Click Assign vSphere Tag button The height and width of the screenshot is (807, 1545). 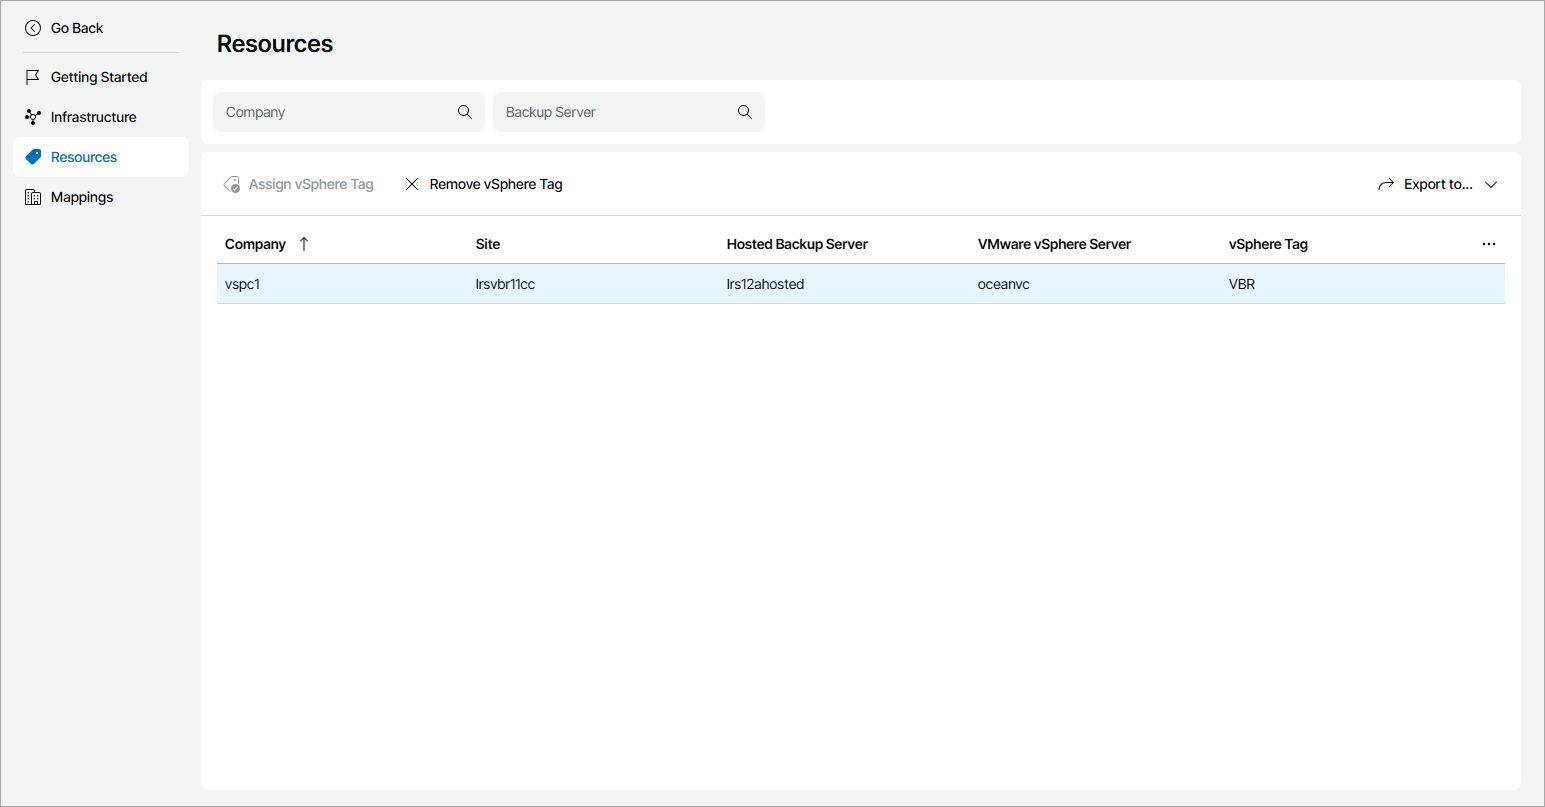coord(299,184)
